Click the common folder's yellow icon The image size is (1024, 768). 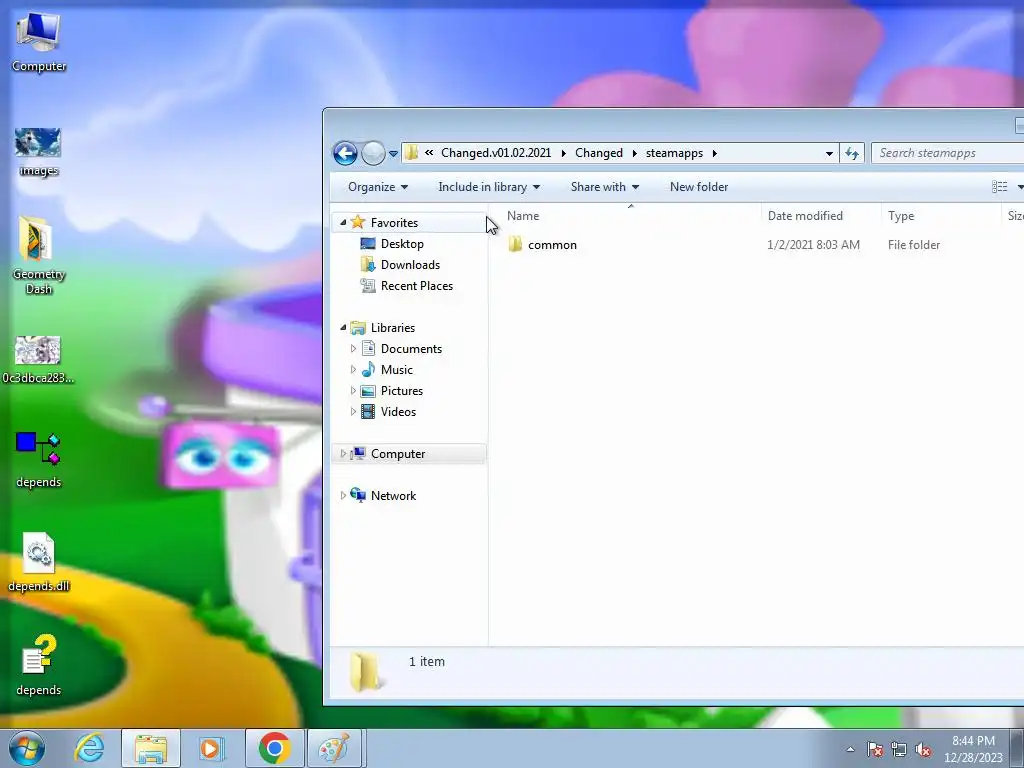coord(515,244)
